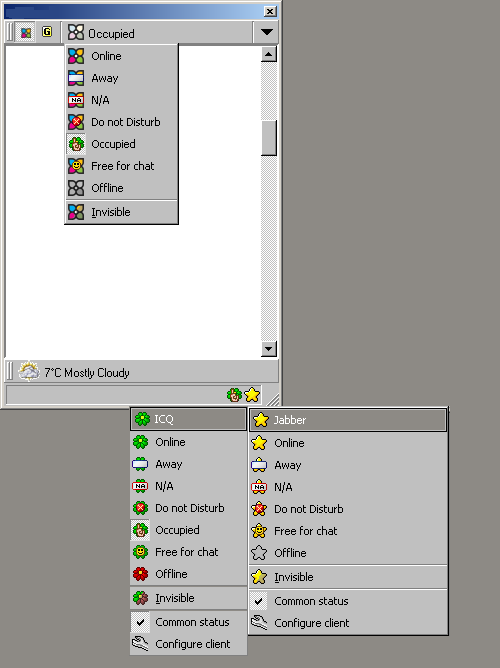Click wrench icon for ICQ Configure client
Viewport: 500px width, 668px height.
tap(140, 643)
